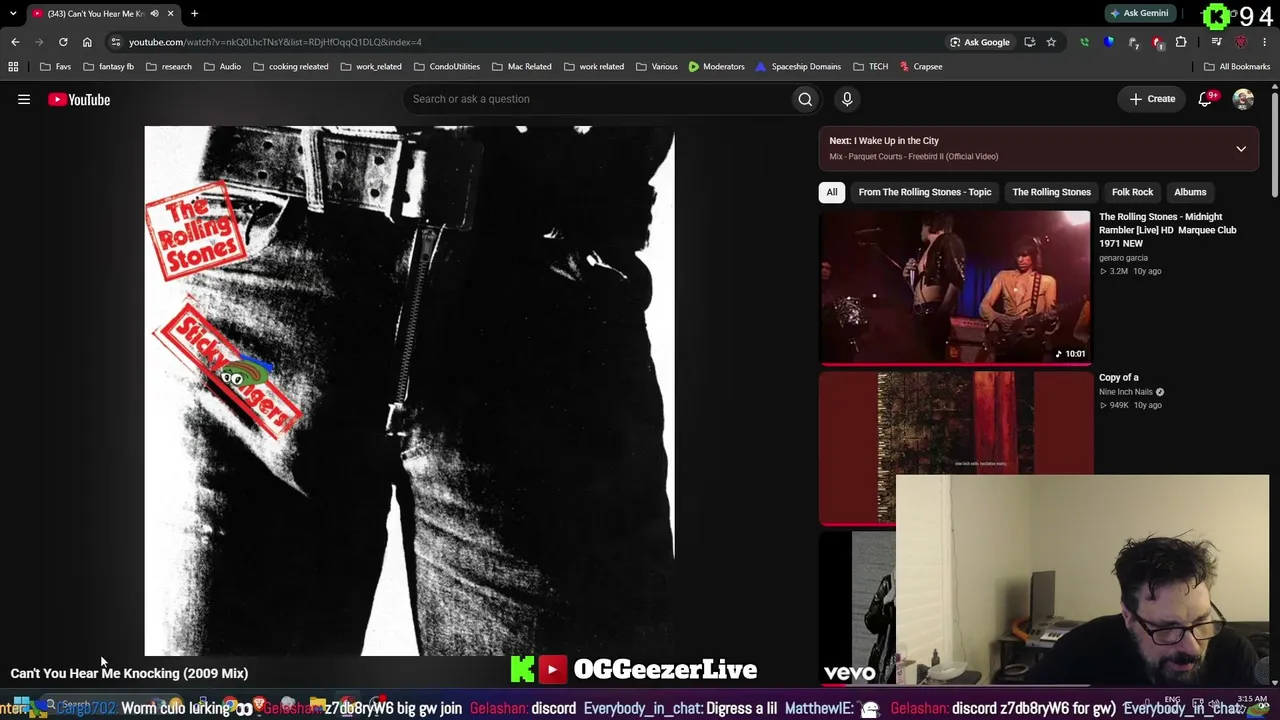This screenshot has height=720, width=1280.
Task: Open the blue shield extension
Action: coord(1108,42)
